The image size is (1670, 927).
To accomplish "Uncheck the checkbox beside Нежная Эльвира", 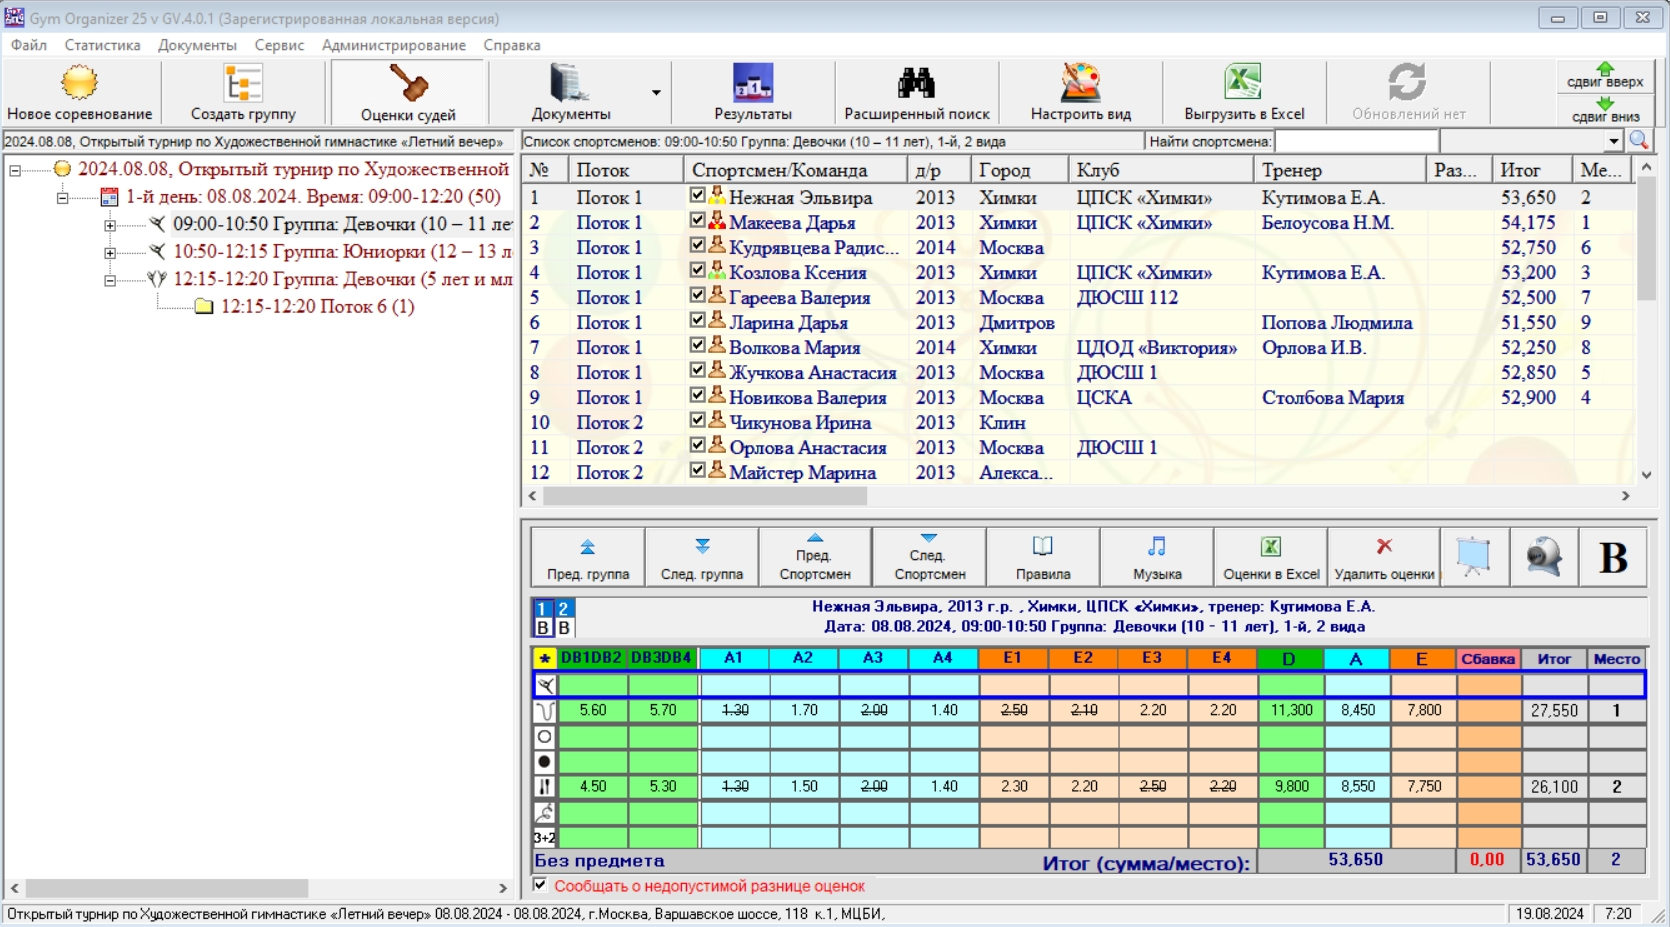I will pos(698,196).
